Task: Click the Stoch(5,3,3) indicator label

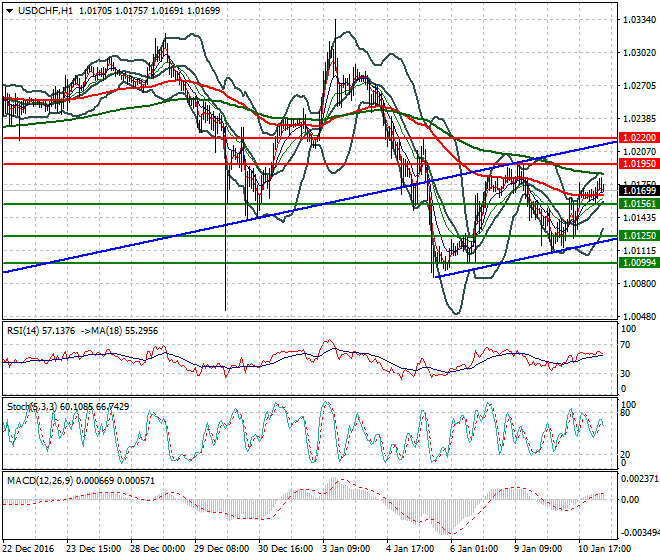Action: pyautogui.click(x=32, y=407)
